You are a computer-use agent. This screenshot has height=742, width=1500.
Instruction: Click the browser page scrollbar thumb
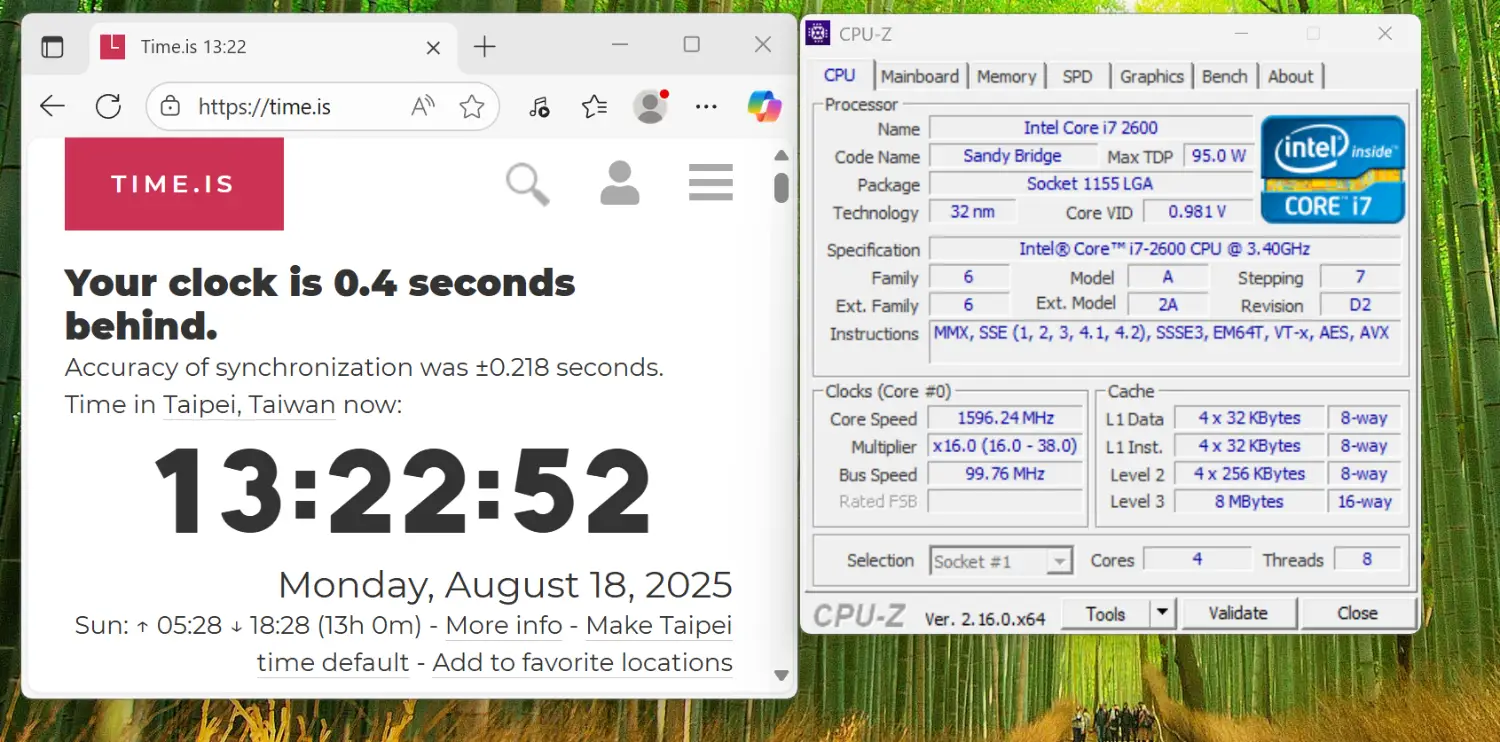[x=782, y=187]
